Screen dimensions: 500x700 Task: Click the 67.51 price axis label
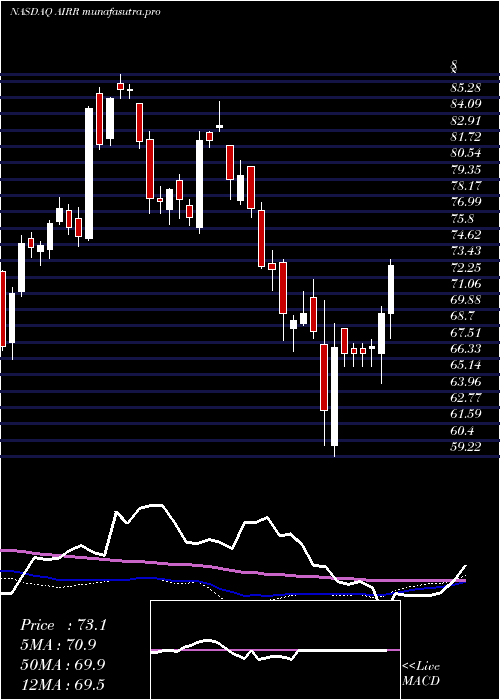click(466, 333)
